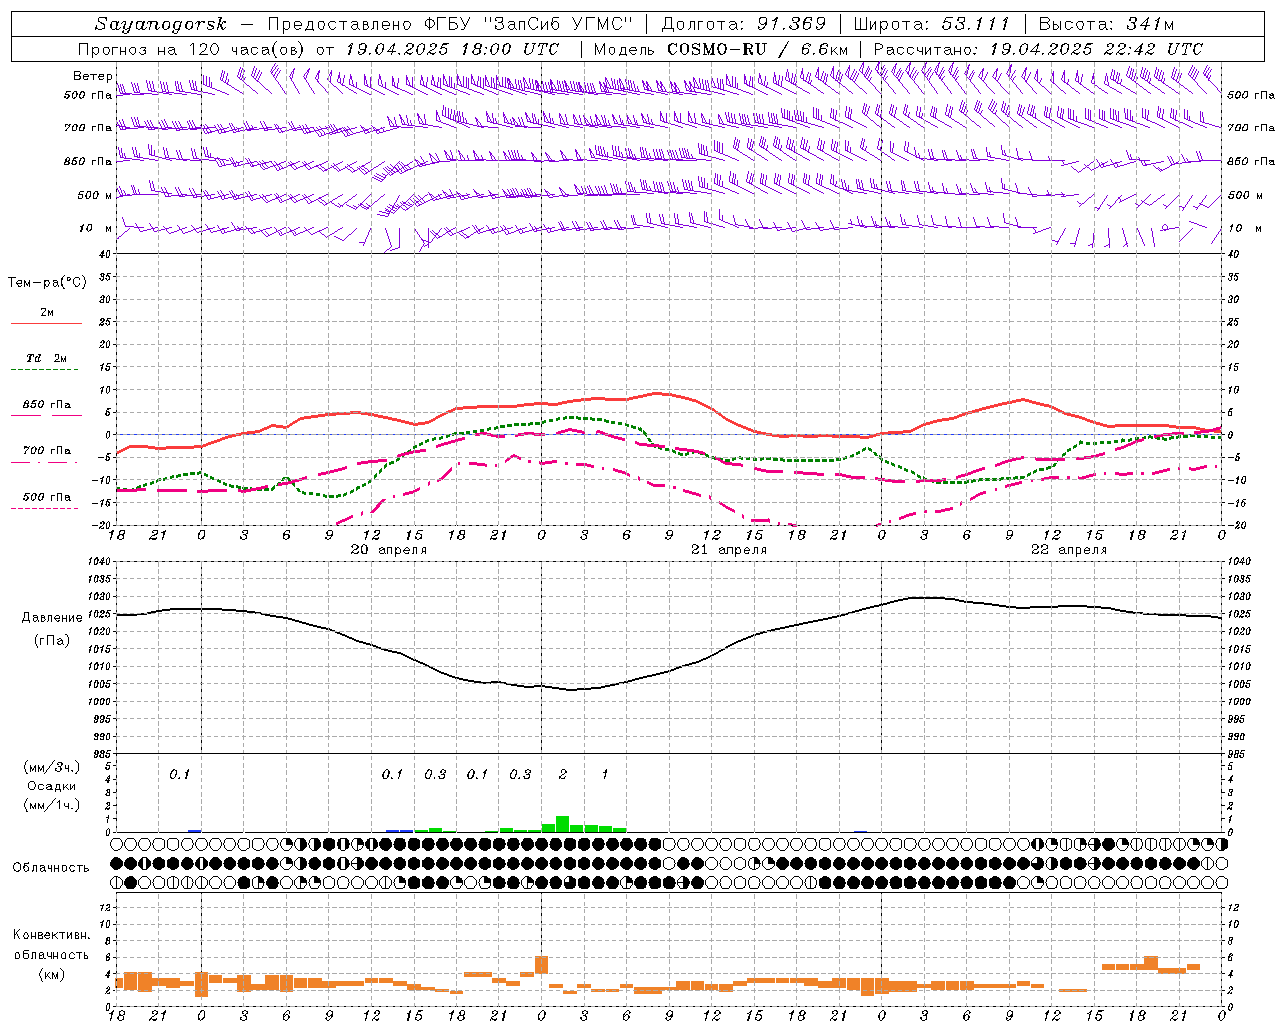Click the tallest green precipitation bar
Viewport: 1280px width, 1024px height.
(x=562, y=824)
